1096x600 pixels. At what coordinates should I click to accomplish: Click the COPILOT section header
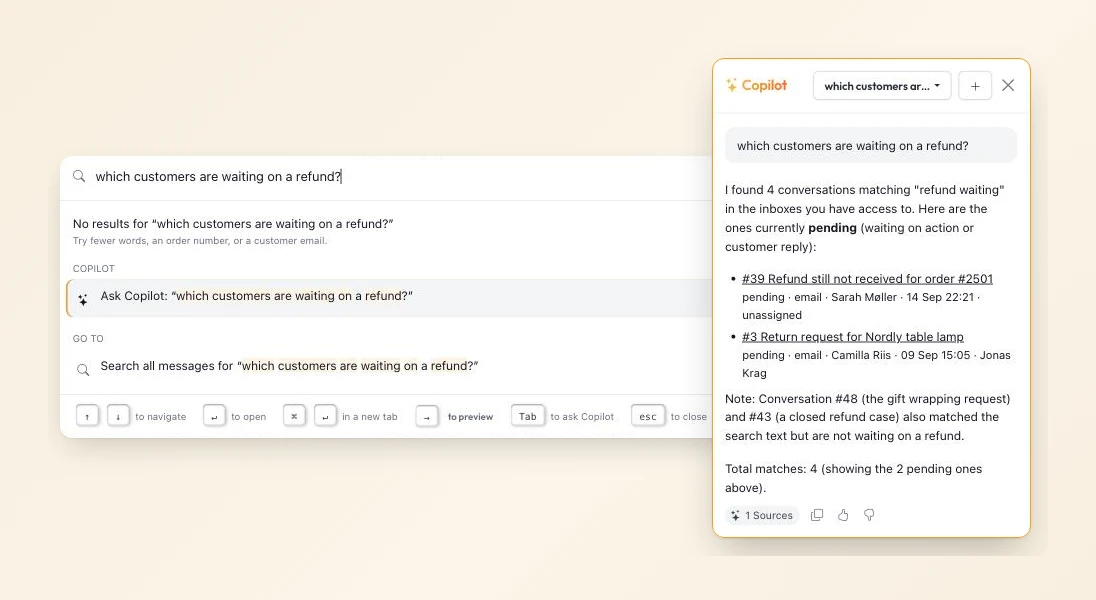(94, 269)
